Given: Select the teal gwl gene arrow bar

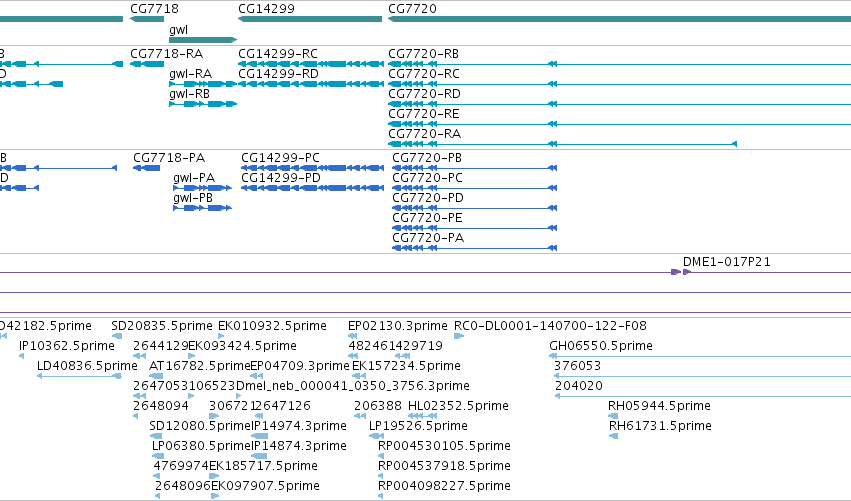Looking at the screenshot, I should 203,40.
